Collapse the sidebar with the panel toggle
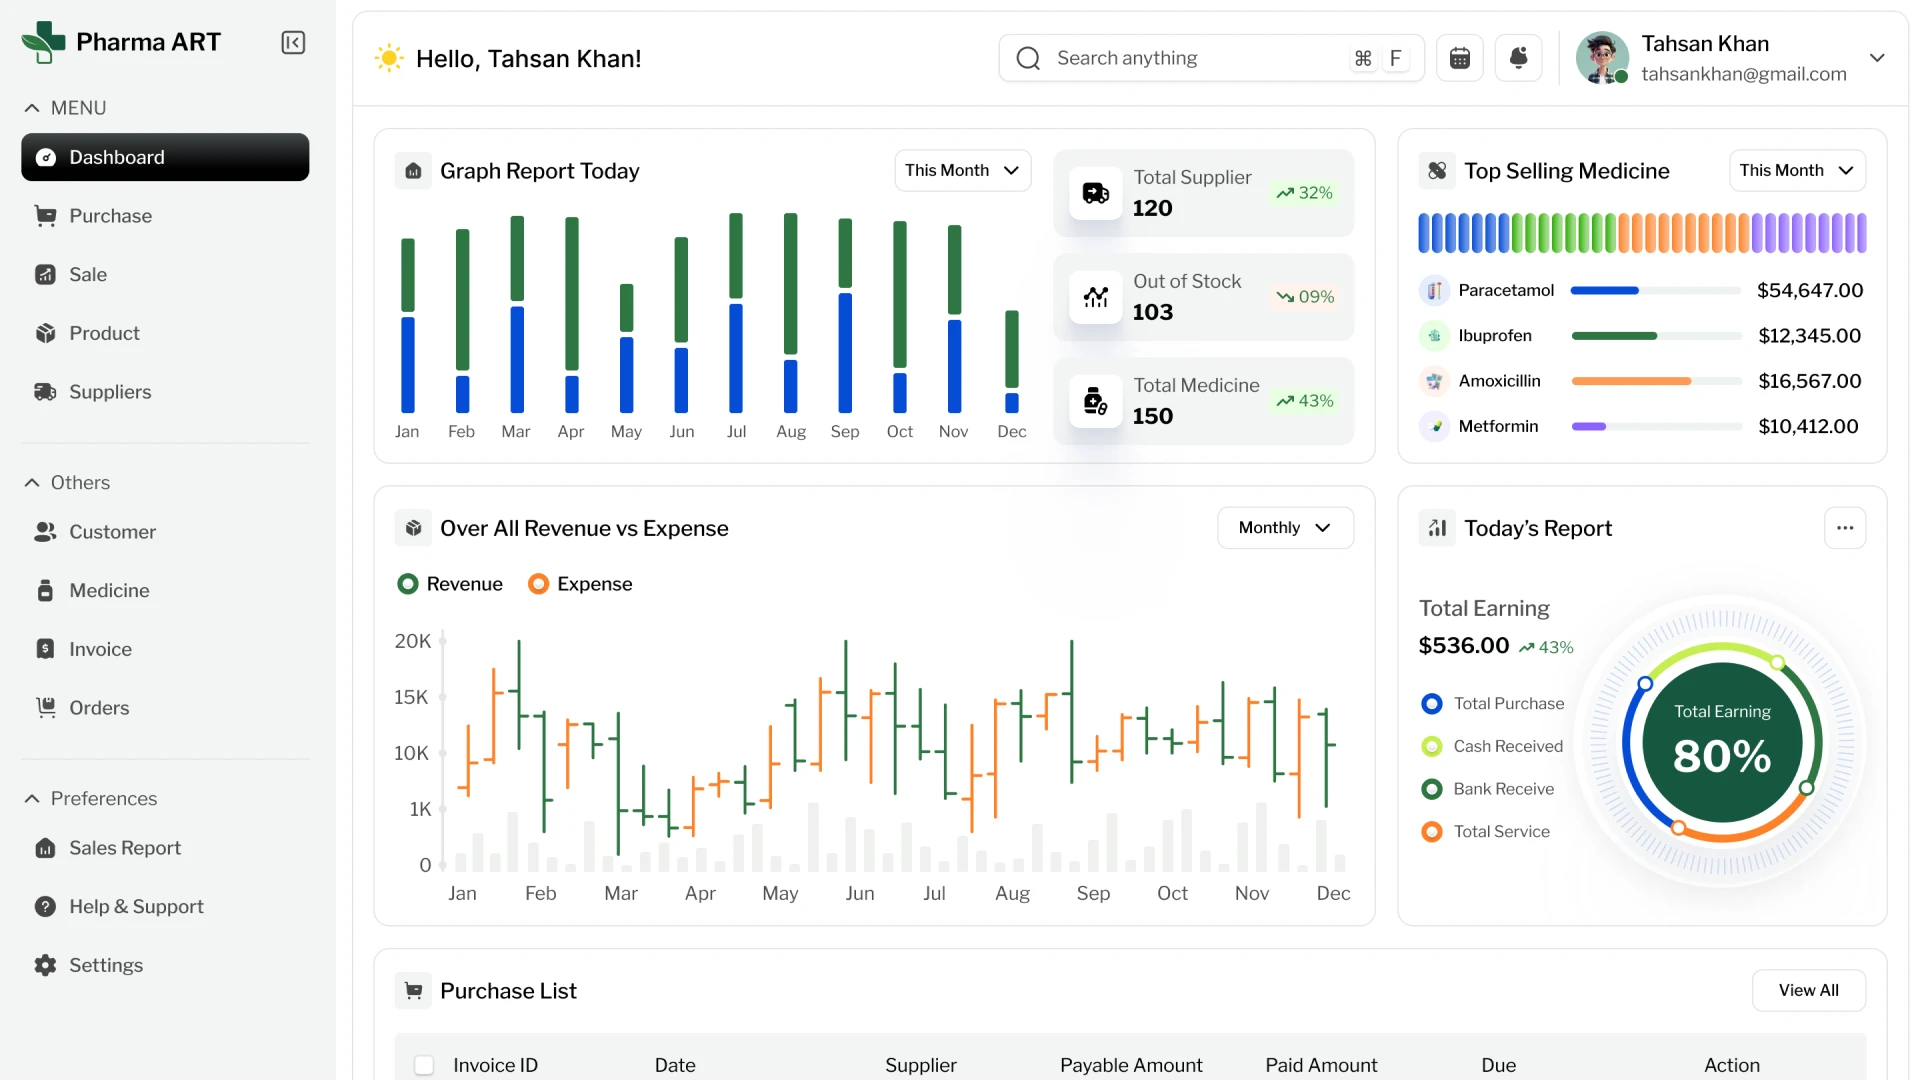Viewport: 1920px width, 1080px height. click(292, 42)
